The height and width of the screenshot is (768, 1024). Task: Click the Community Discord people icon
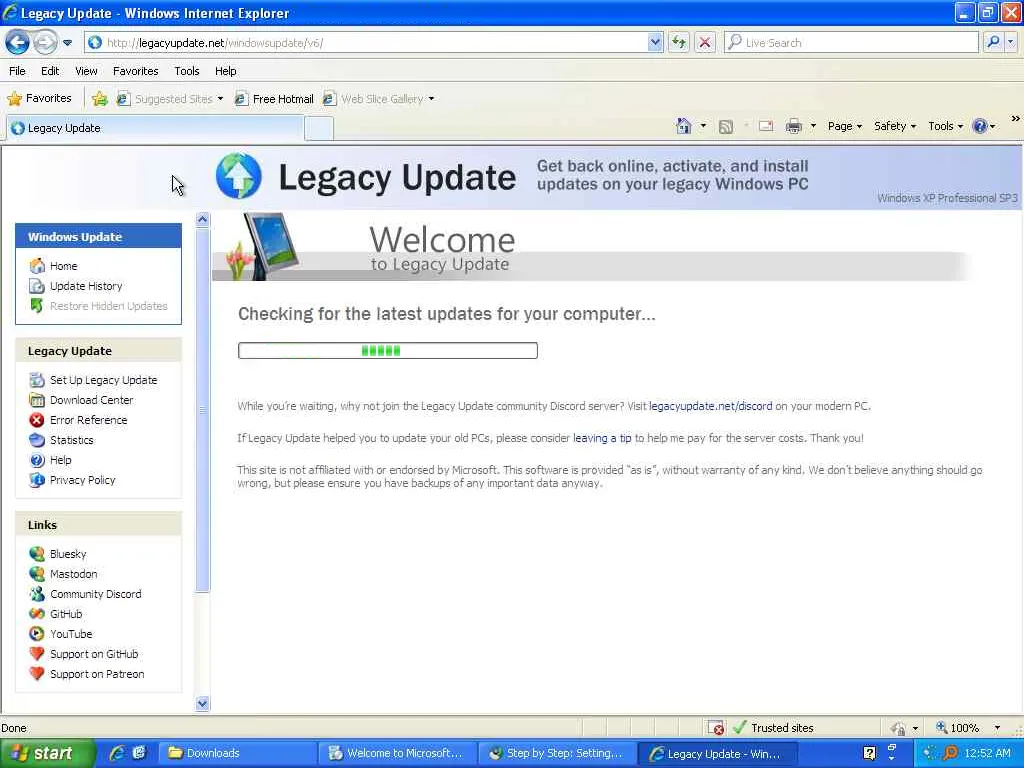pos(37,594)
